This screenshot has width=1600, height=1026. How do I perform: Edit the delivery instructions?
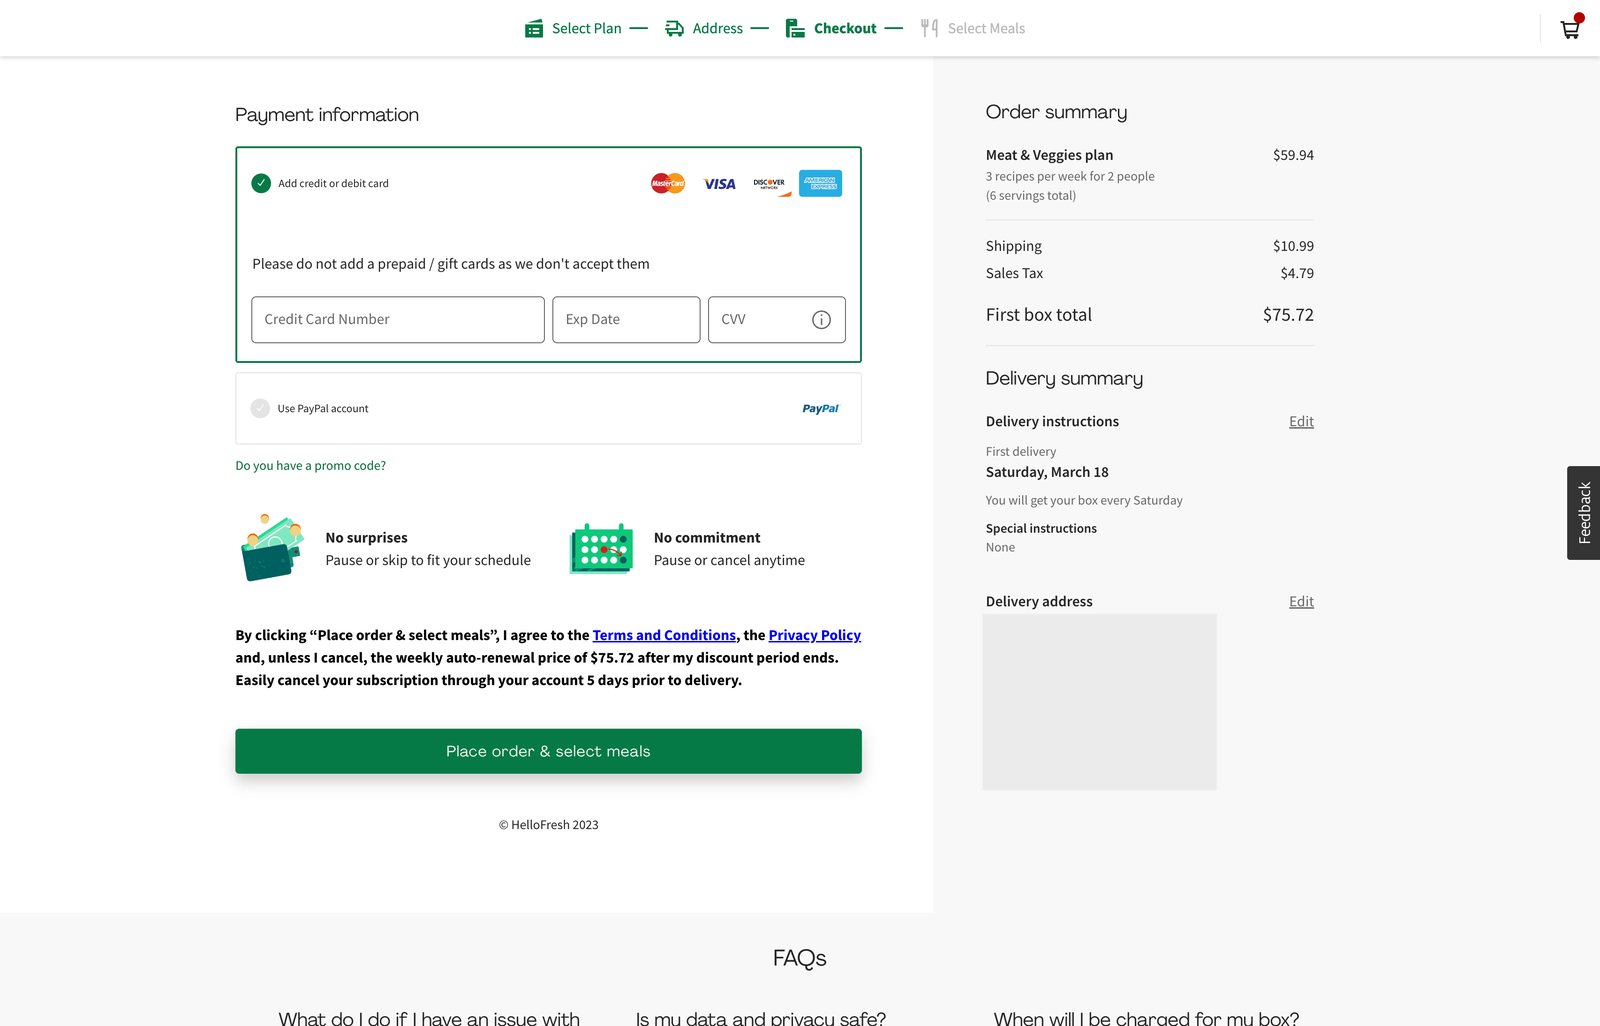(x=1301, y=422)
